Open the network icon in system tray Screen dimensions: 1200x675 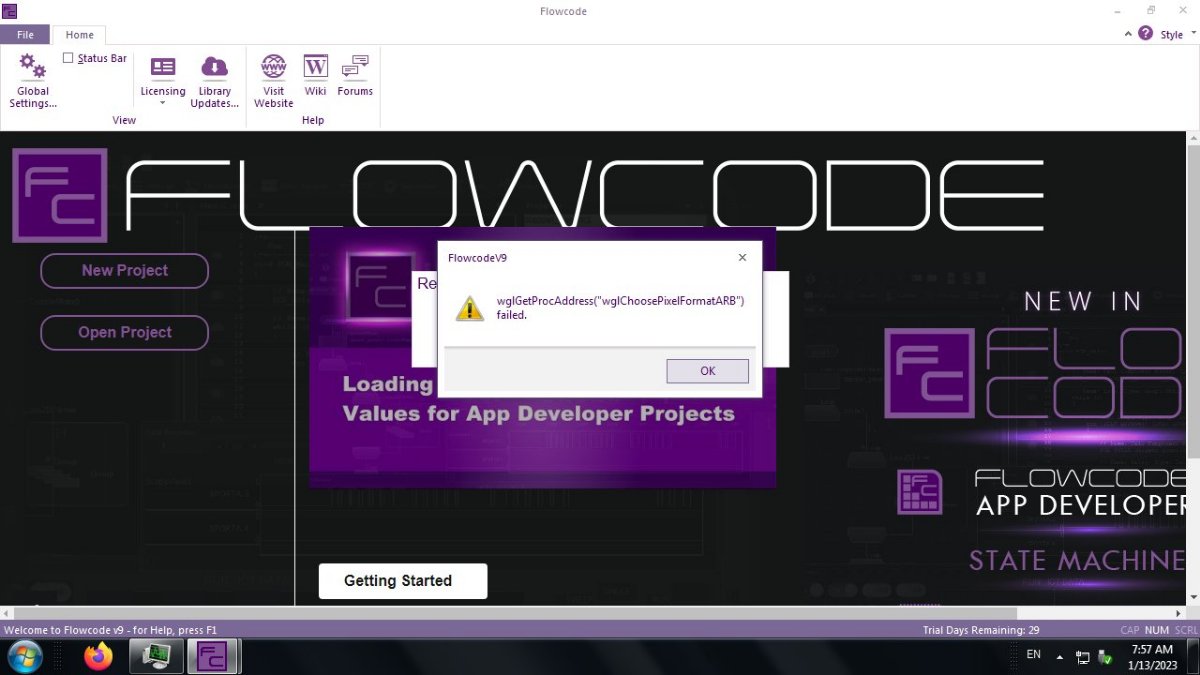1083,657
